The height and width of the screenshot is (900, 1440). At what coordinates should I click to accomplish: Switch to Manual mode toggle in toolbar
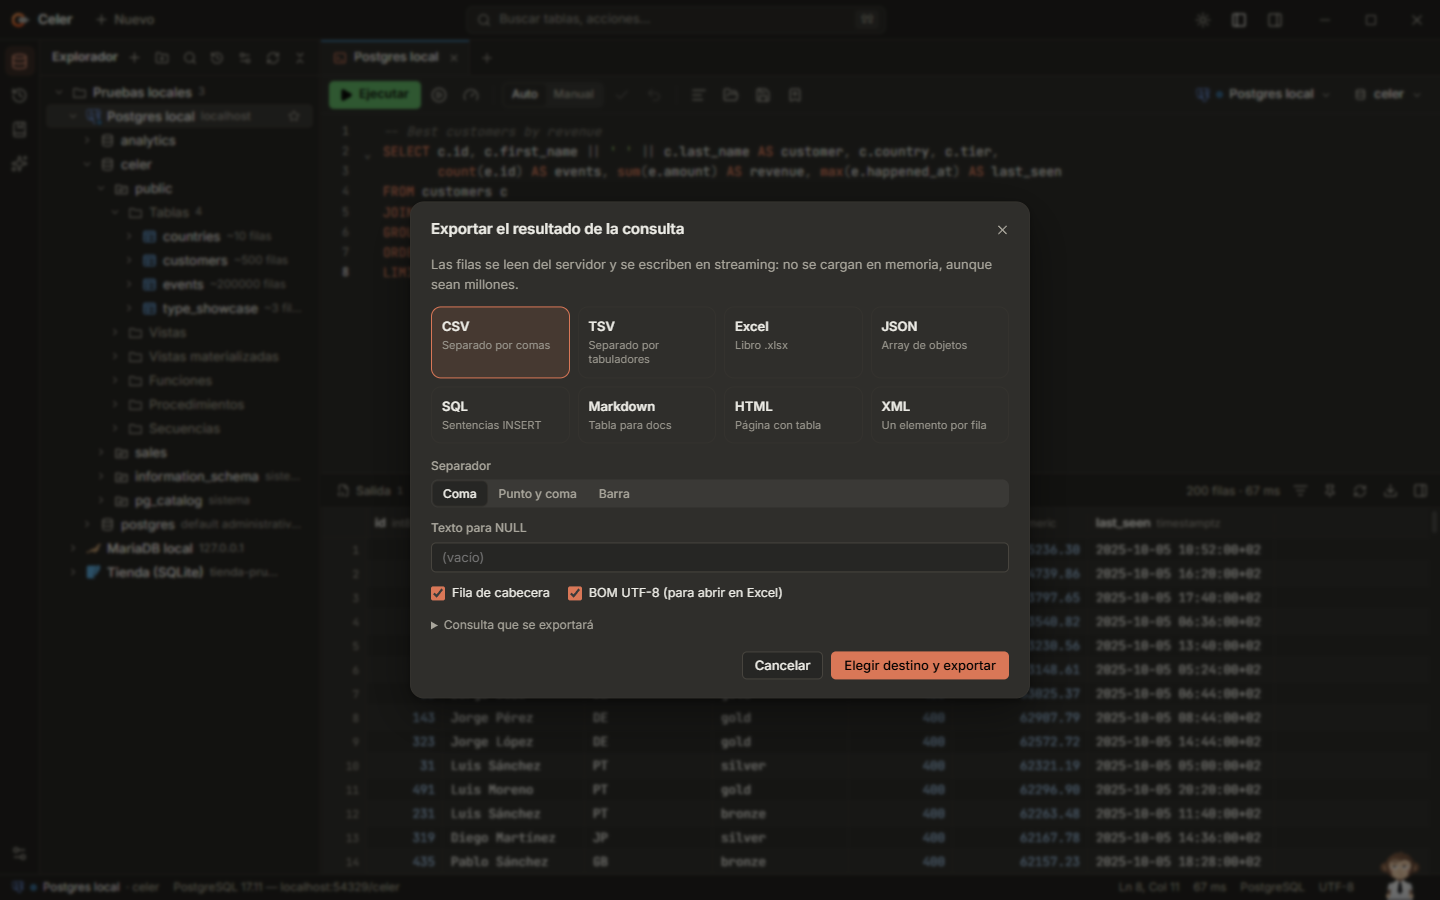pos(573,95)
